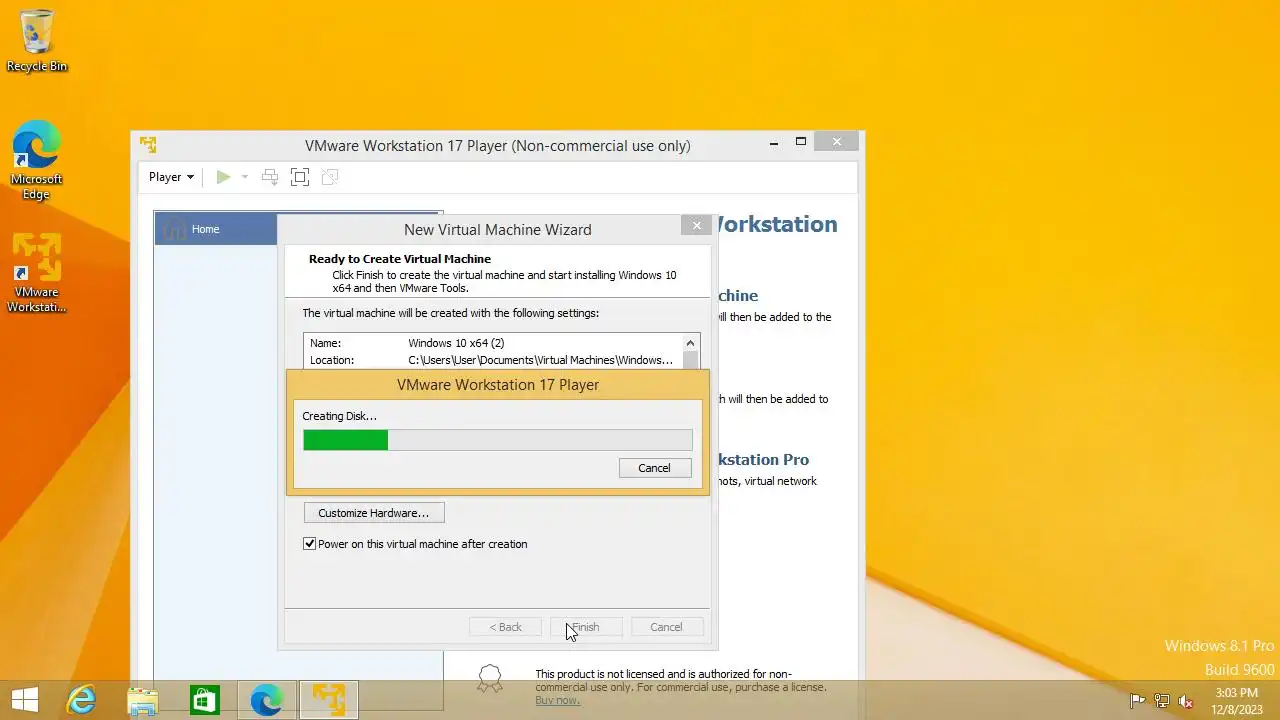Open the Windows Start button

(x=24, y=700)
